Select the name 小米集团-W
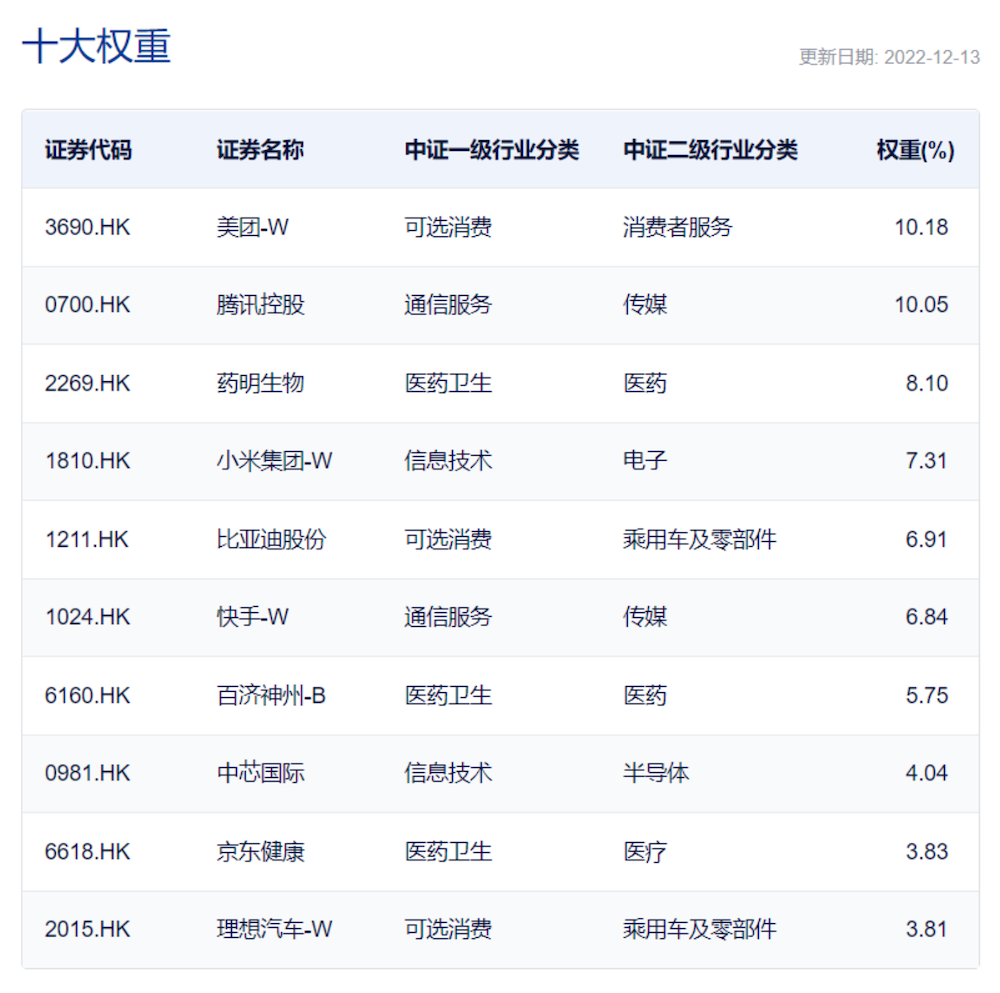1000x993 pixels. pos(274,460)
